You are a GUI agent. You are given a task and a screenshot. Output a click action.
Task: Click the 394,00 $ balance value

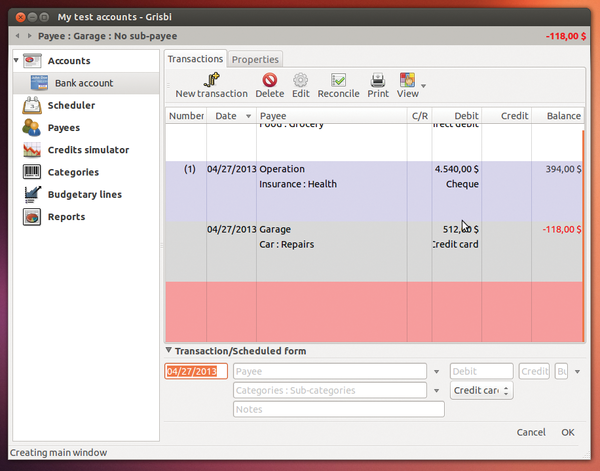(563, 169)
